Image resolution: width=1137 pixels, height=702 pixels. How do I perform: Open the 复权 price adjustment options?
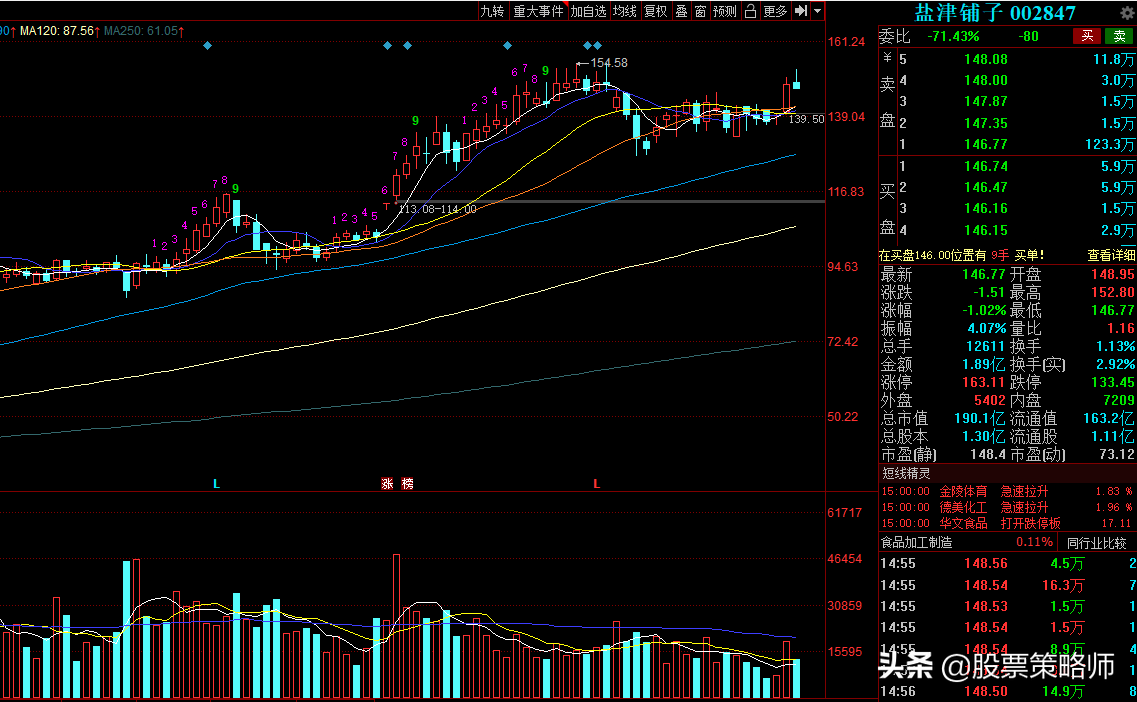(x=655, y=12)
